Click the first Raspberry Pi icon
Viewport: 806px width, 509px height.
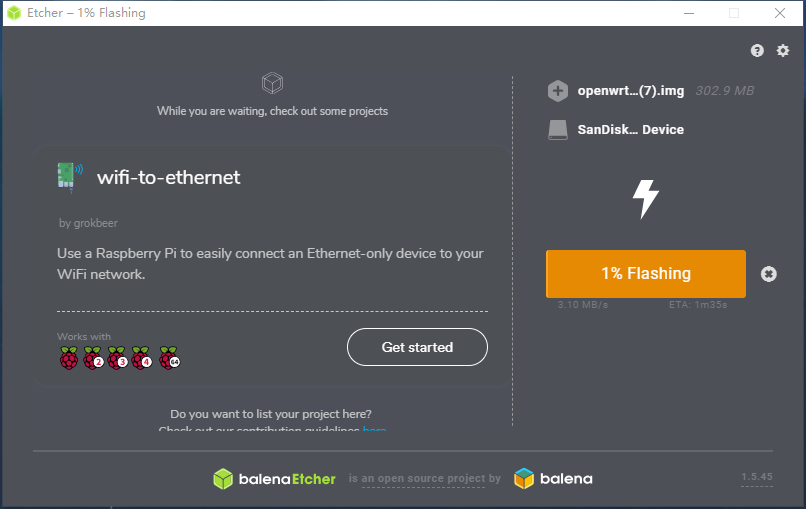pos(69,359)
